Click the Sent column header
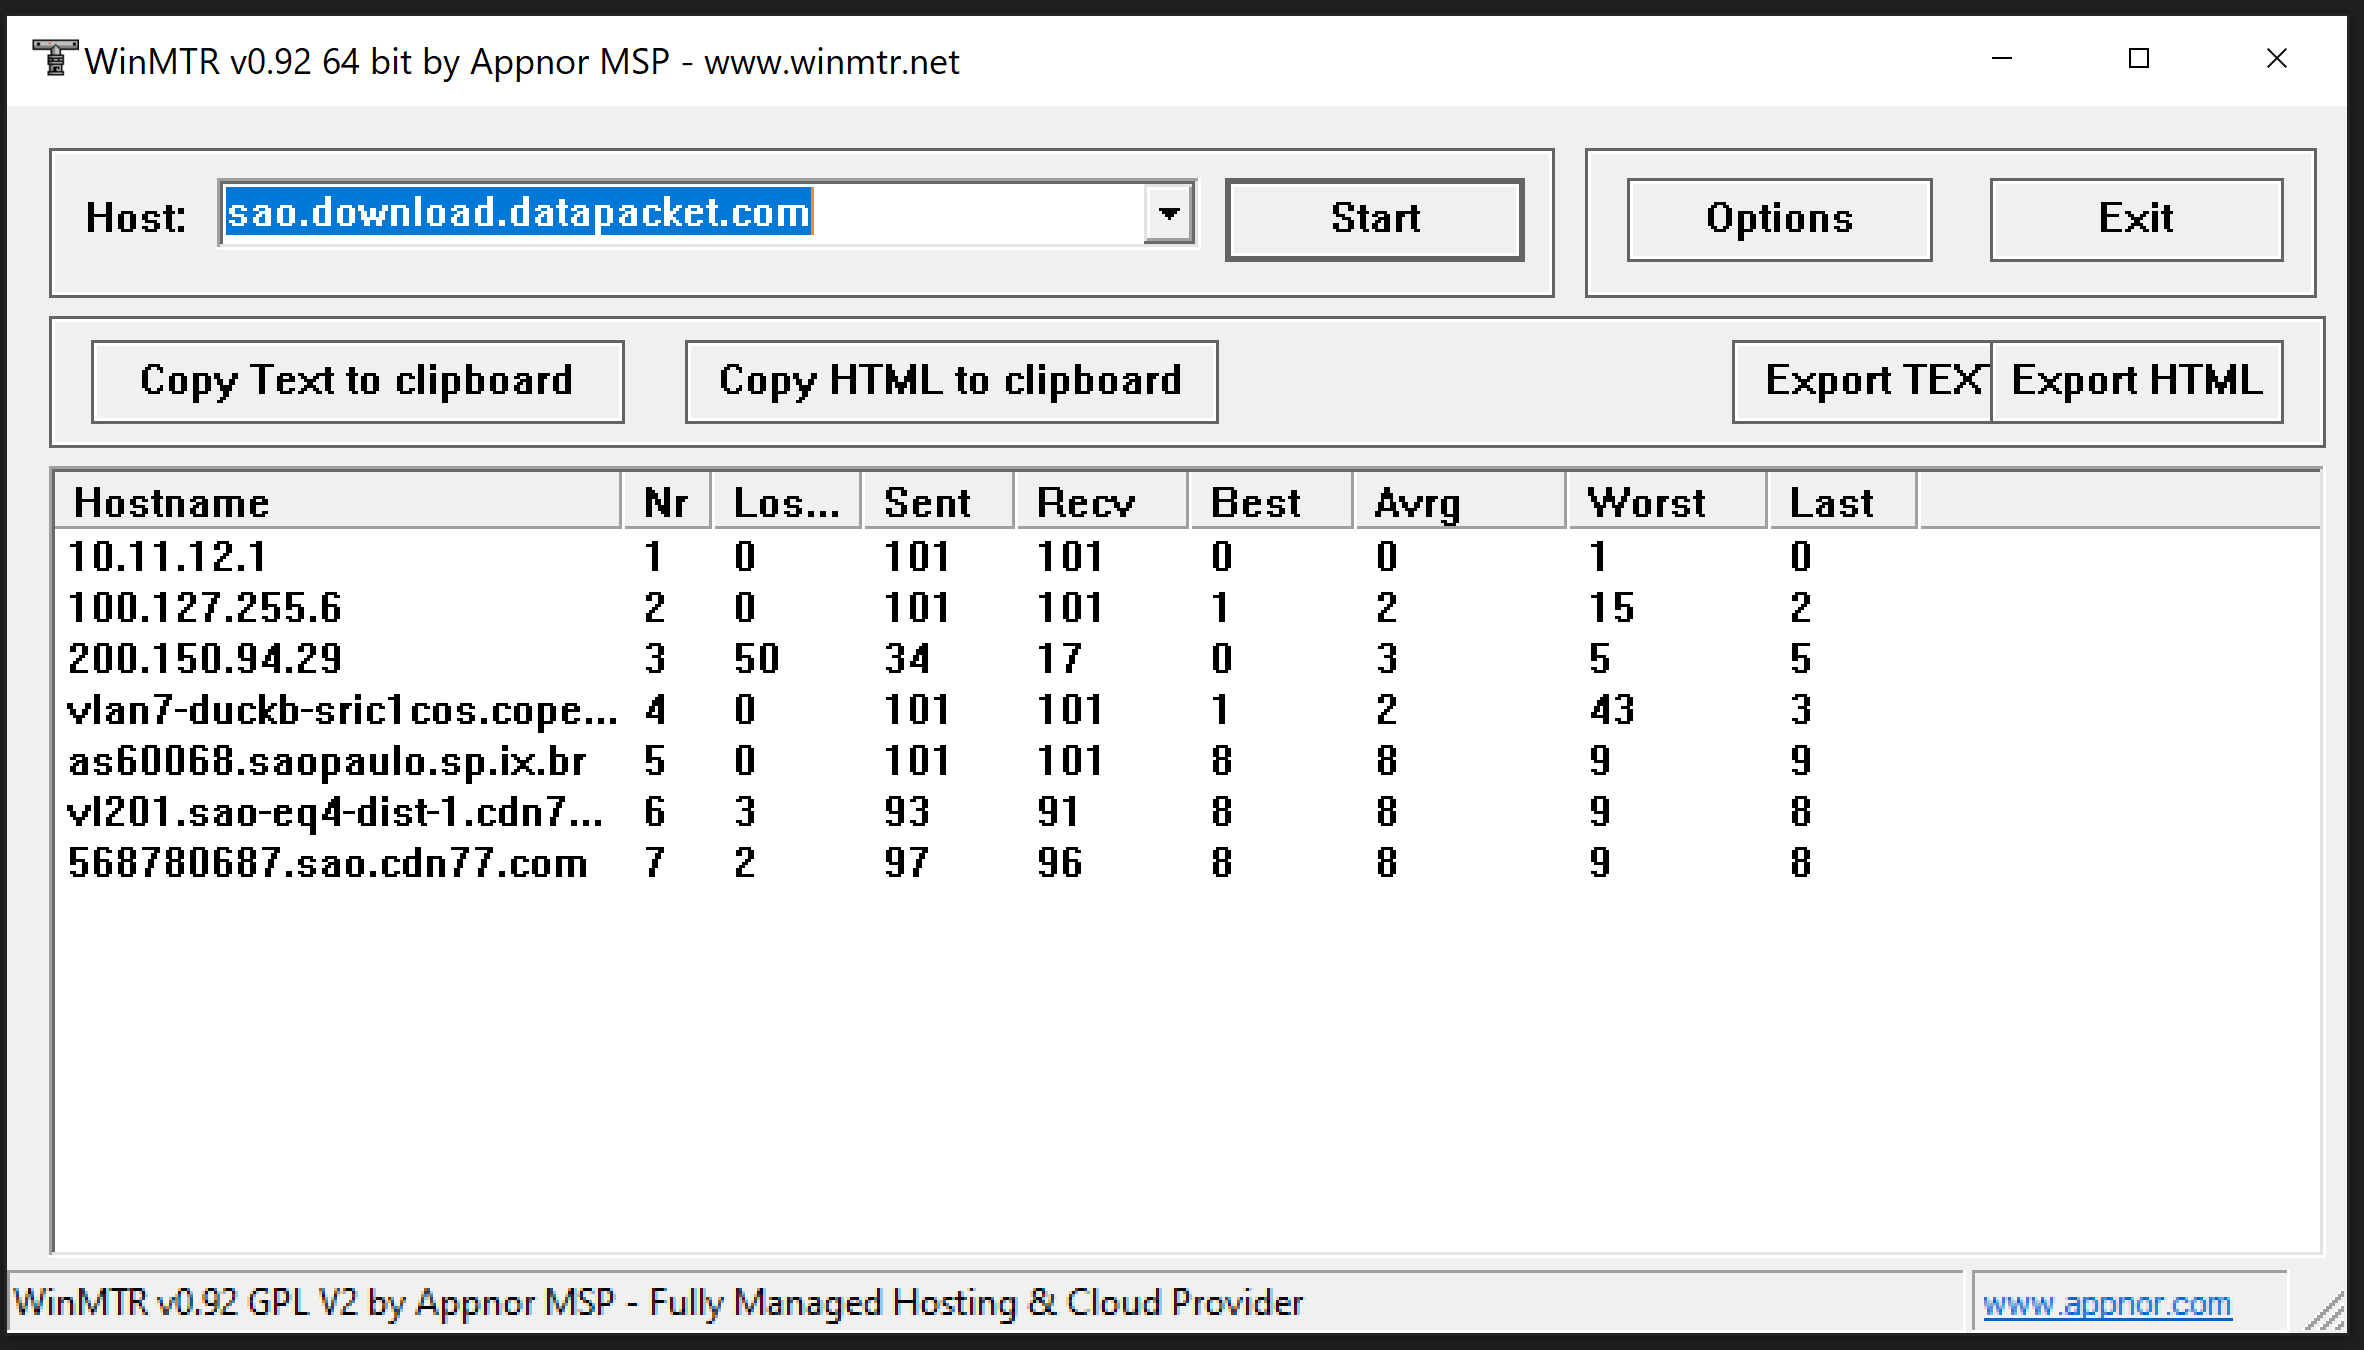This screenshot has width=2364, height=1350. pos(938,502)
